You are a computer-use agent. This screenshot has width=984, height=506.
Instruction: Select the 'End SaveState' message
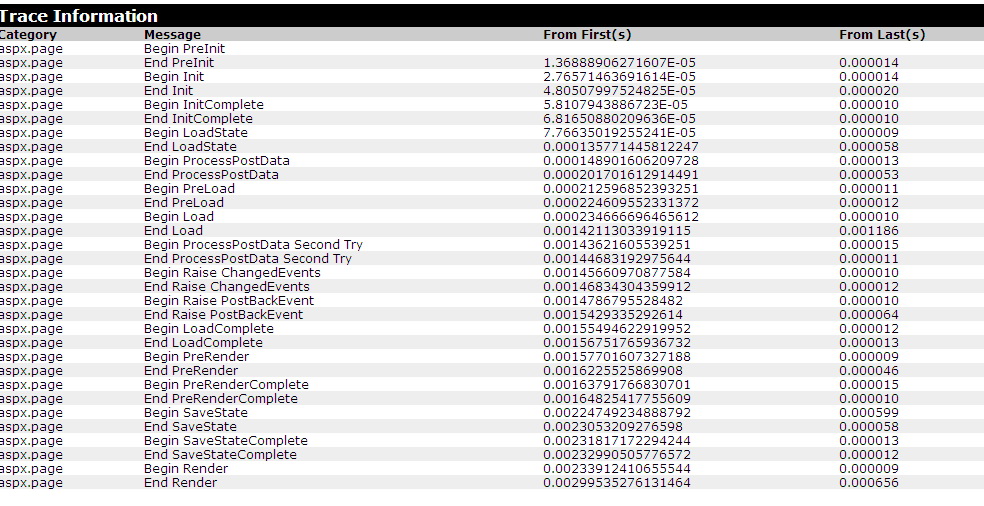[190, 426]
